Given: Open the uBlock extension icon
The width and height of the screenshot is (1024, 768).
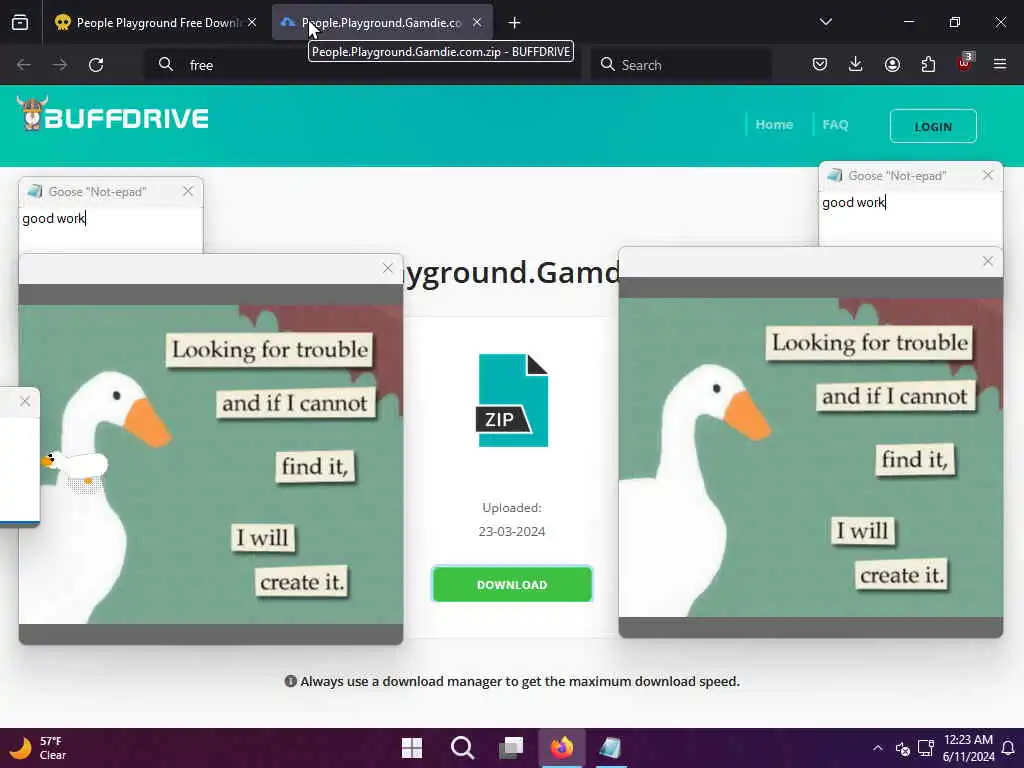Looking at the screenshot, I should pos(965,63).
